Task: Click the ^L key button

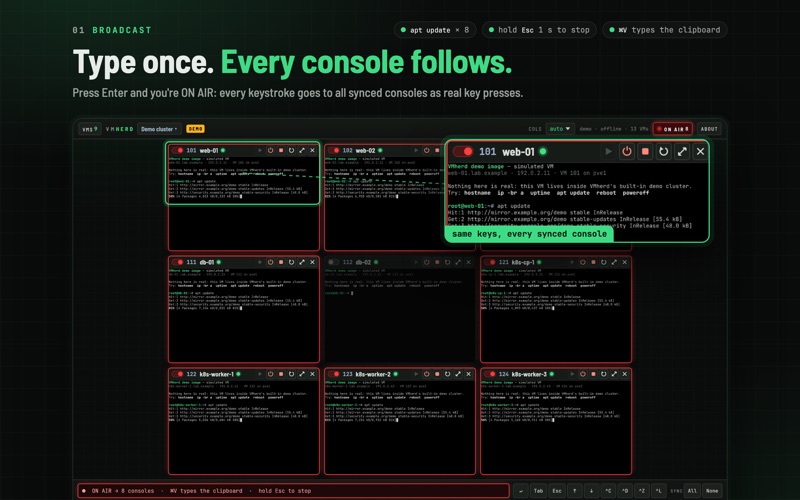Action: (x=659, y=491)
